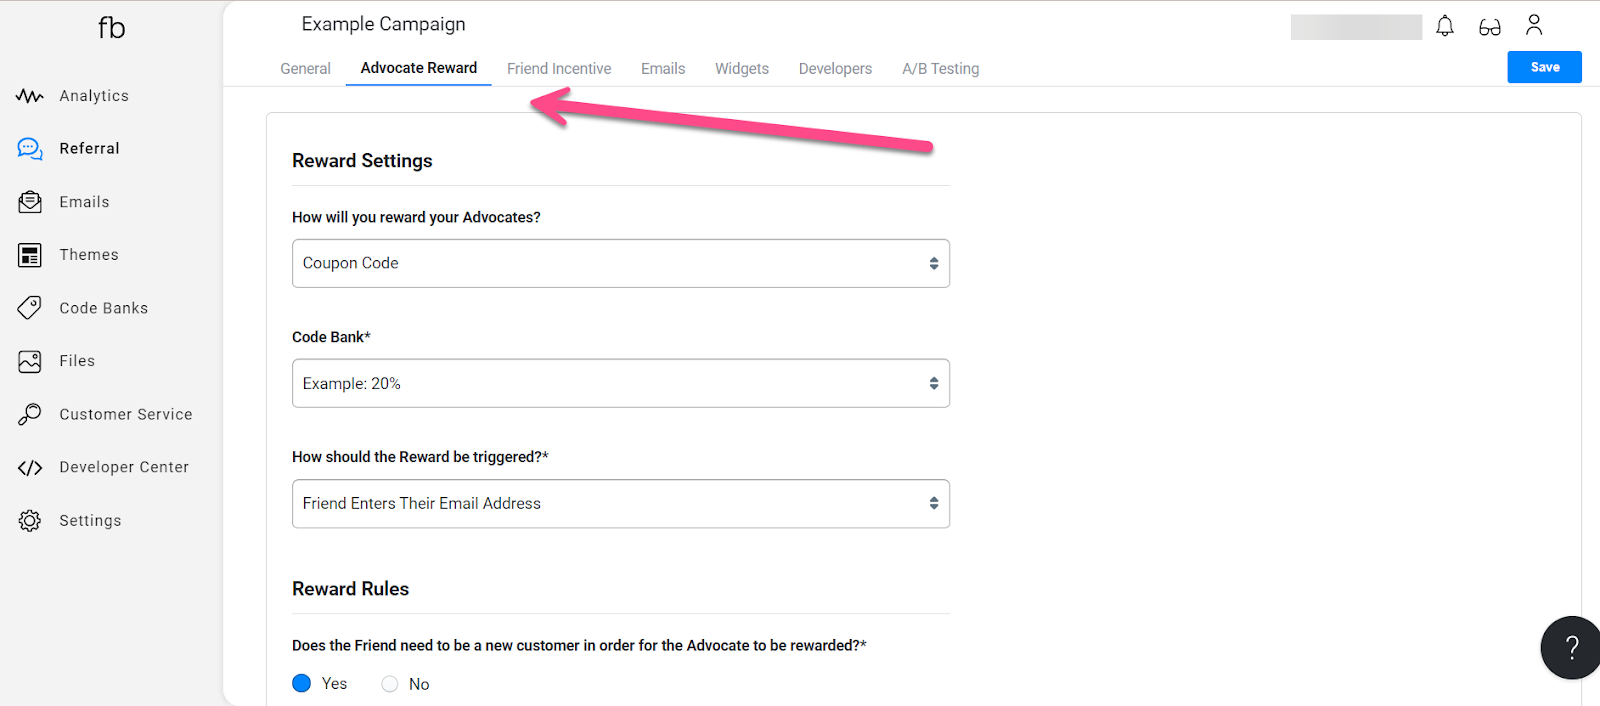Select the No radio option
The height and width of the screenshot is (706, 1600).
390,684
